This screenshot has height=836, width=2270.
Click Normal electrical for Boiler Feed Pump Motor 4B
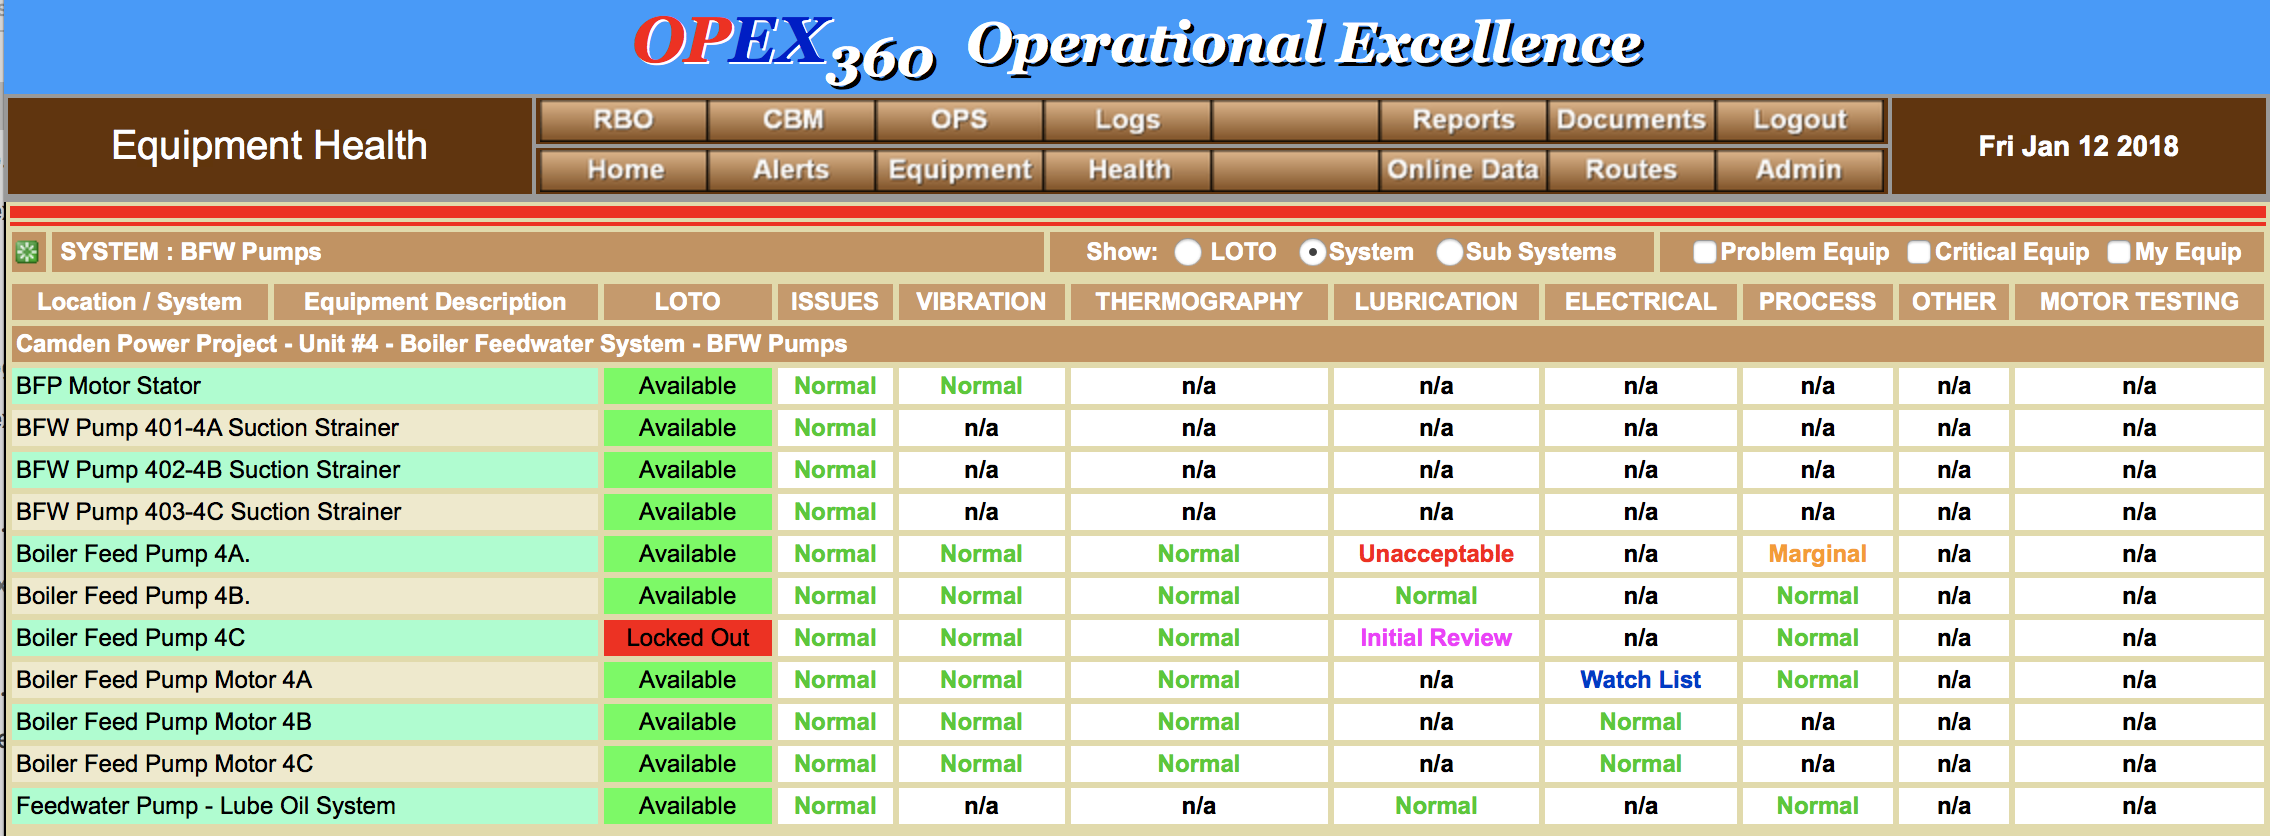pyautogui.click(x=1640, y=722)
